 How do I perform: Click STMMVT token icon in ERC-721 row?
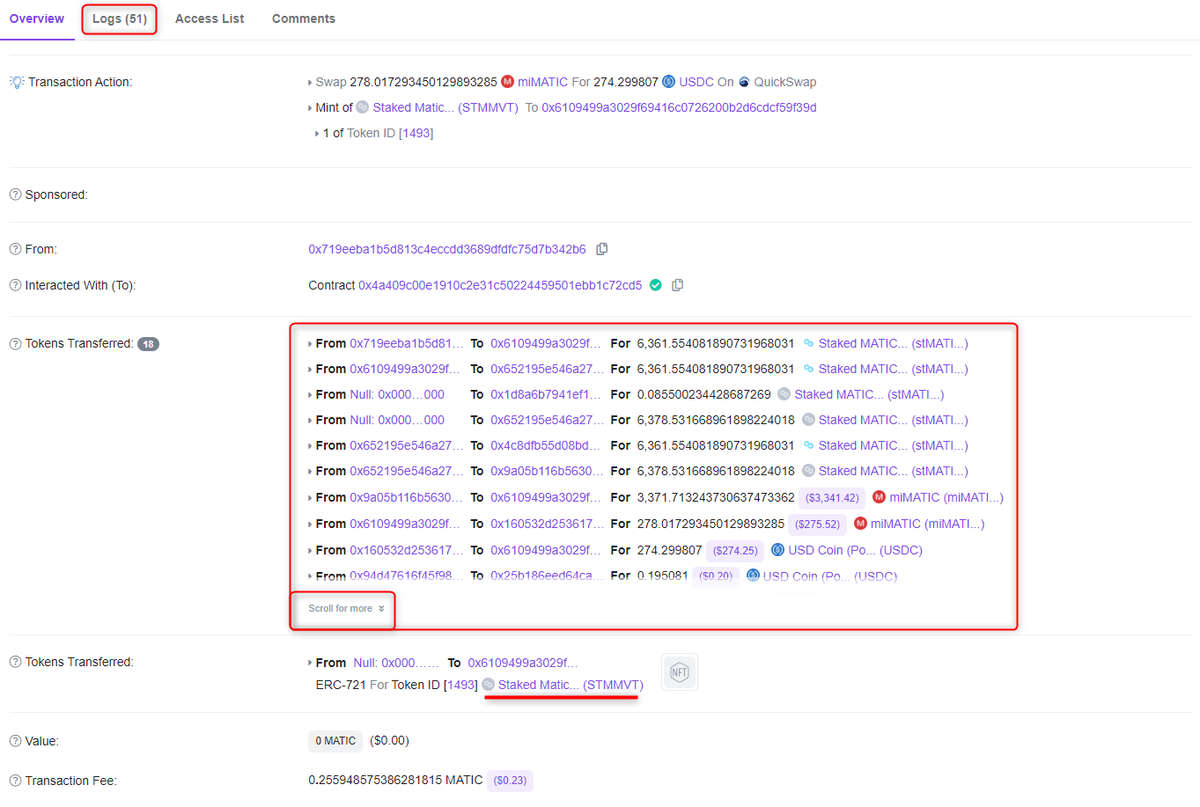click(x=488, y=685)
